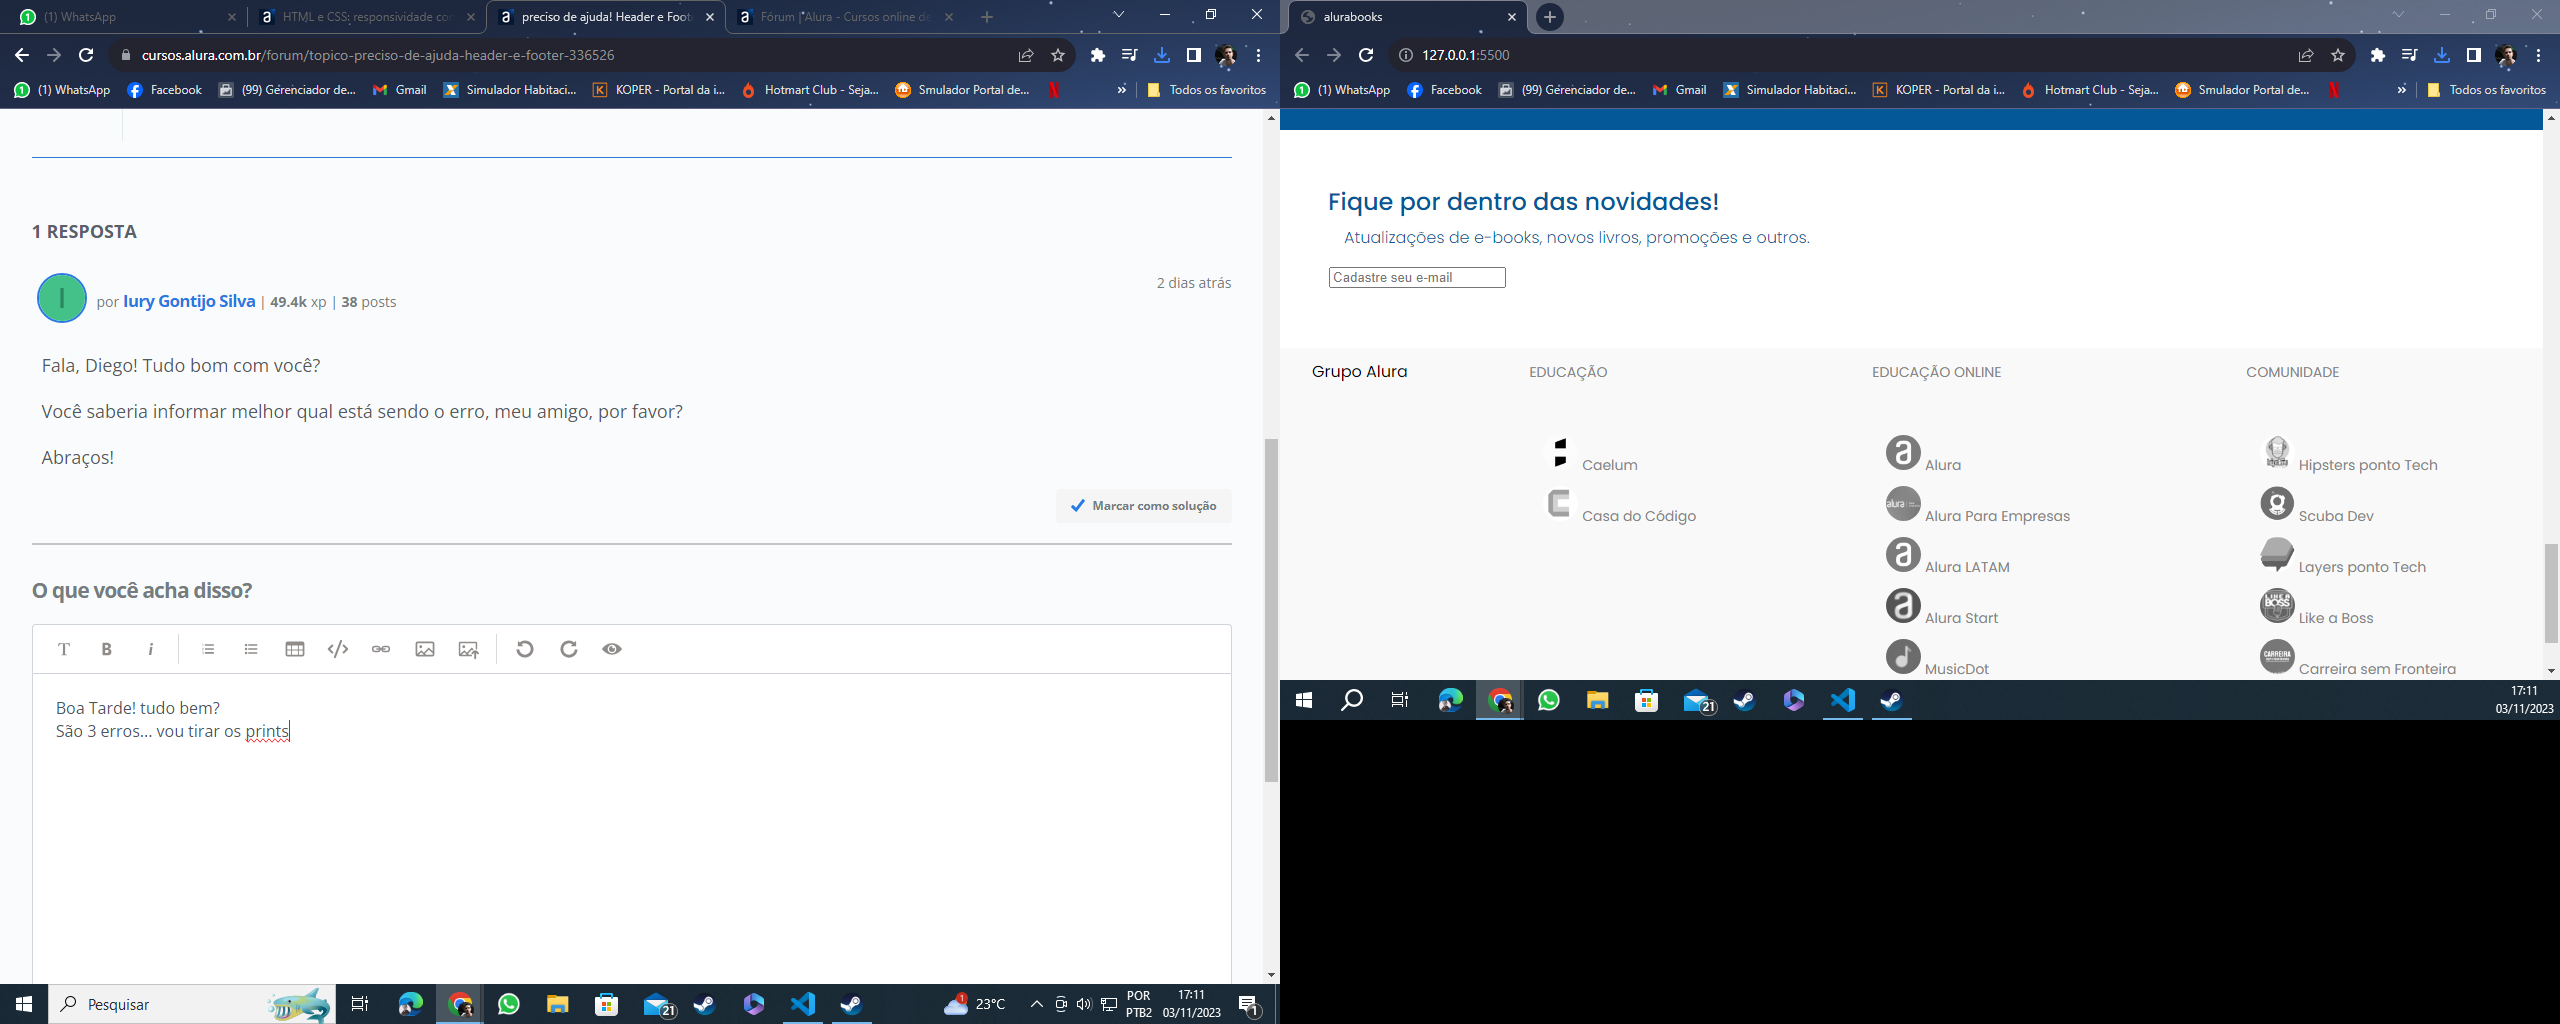
Task: Click Iury's green avatar circle
Action: [x=62, y=298]
